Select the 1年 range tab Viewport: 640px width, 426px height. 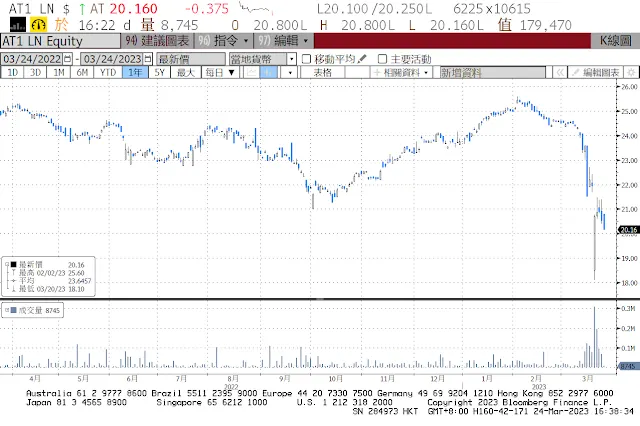click(x=135, y=73)
